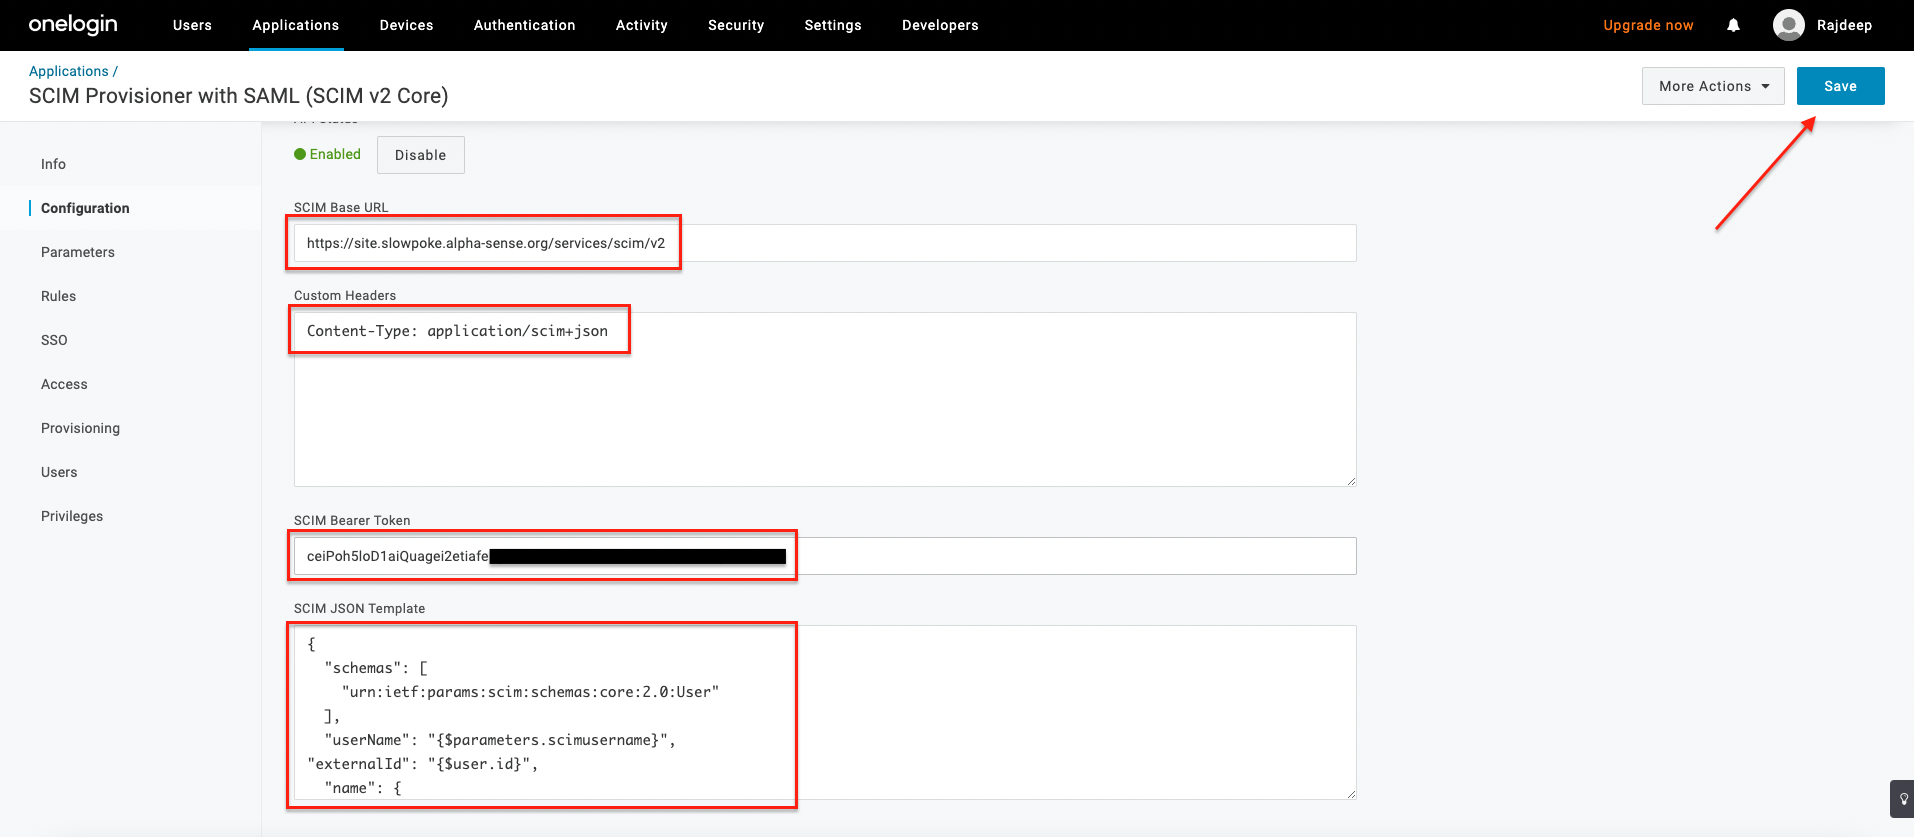Open the Users top menu
Screen dimensions: 1914x837
pos(192,25)
